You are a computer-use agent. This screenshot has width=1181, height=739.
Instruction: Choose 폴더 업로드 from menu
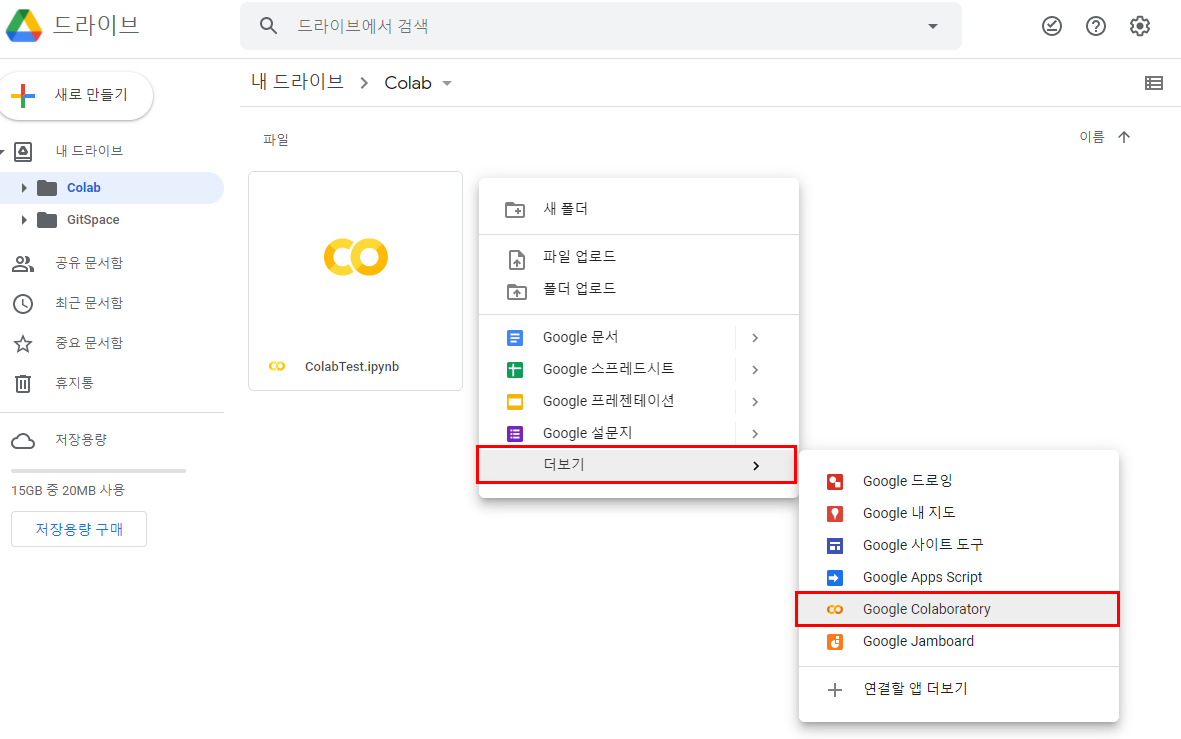coord(638,289)
